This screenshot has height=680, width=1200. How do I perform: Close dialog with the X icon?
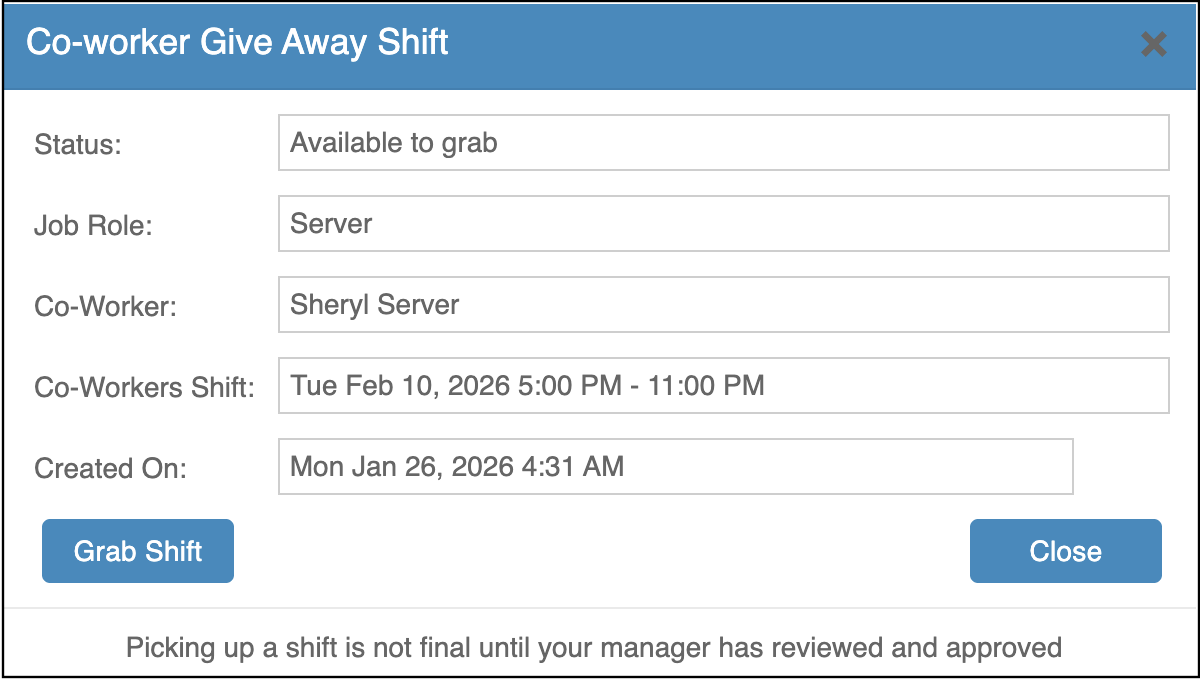(x=1153, y=45)
